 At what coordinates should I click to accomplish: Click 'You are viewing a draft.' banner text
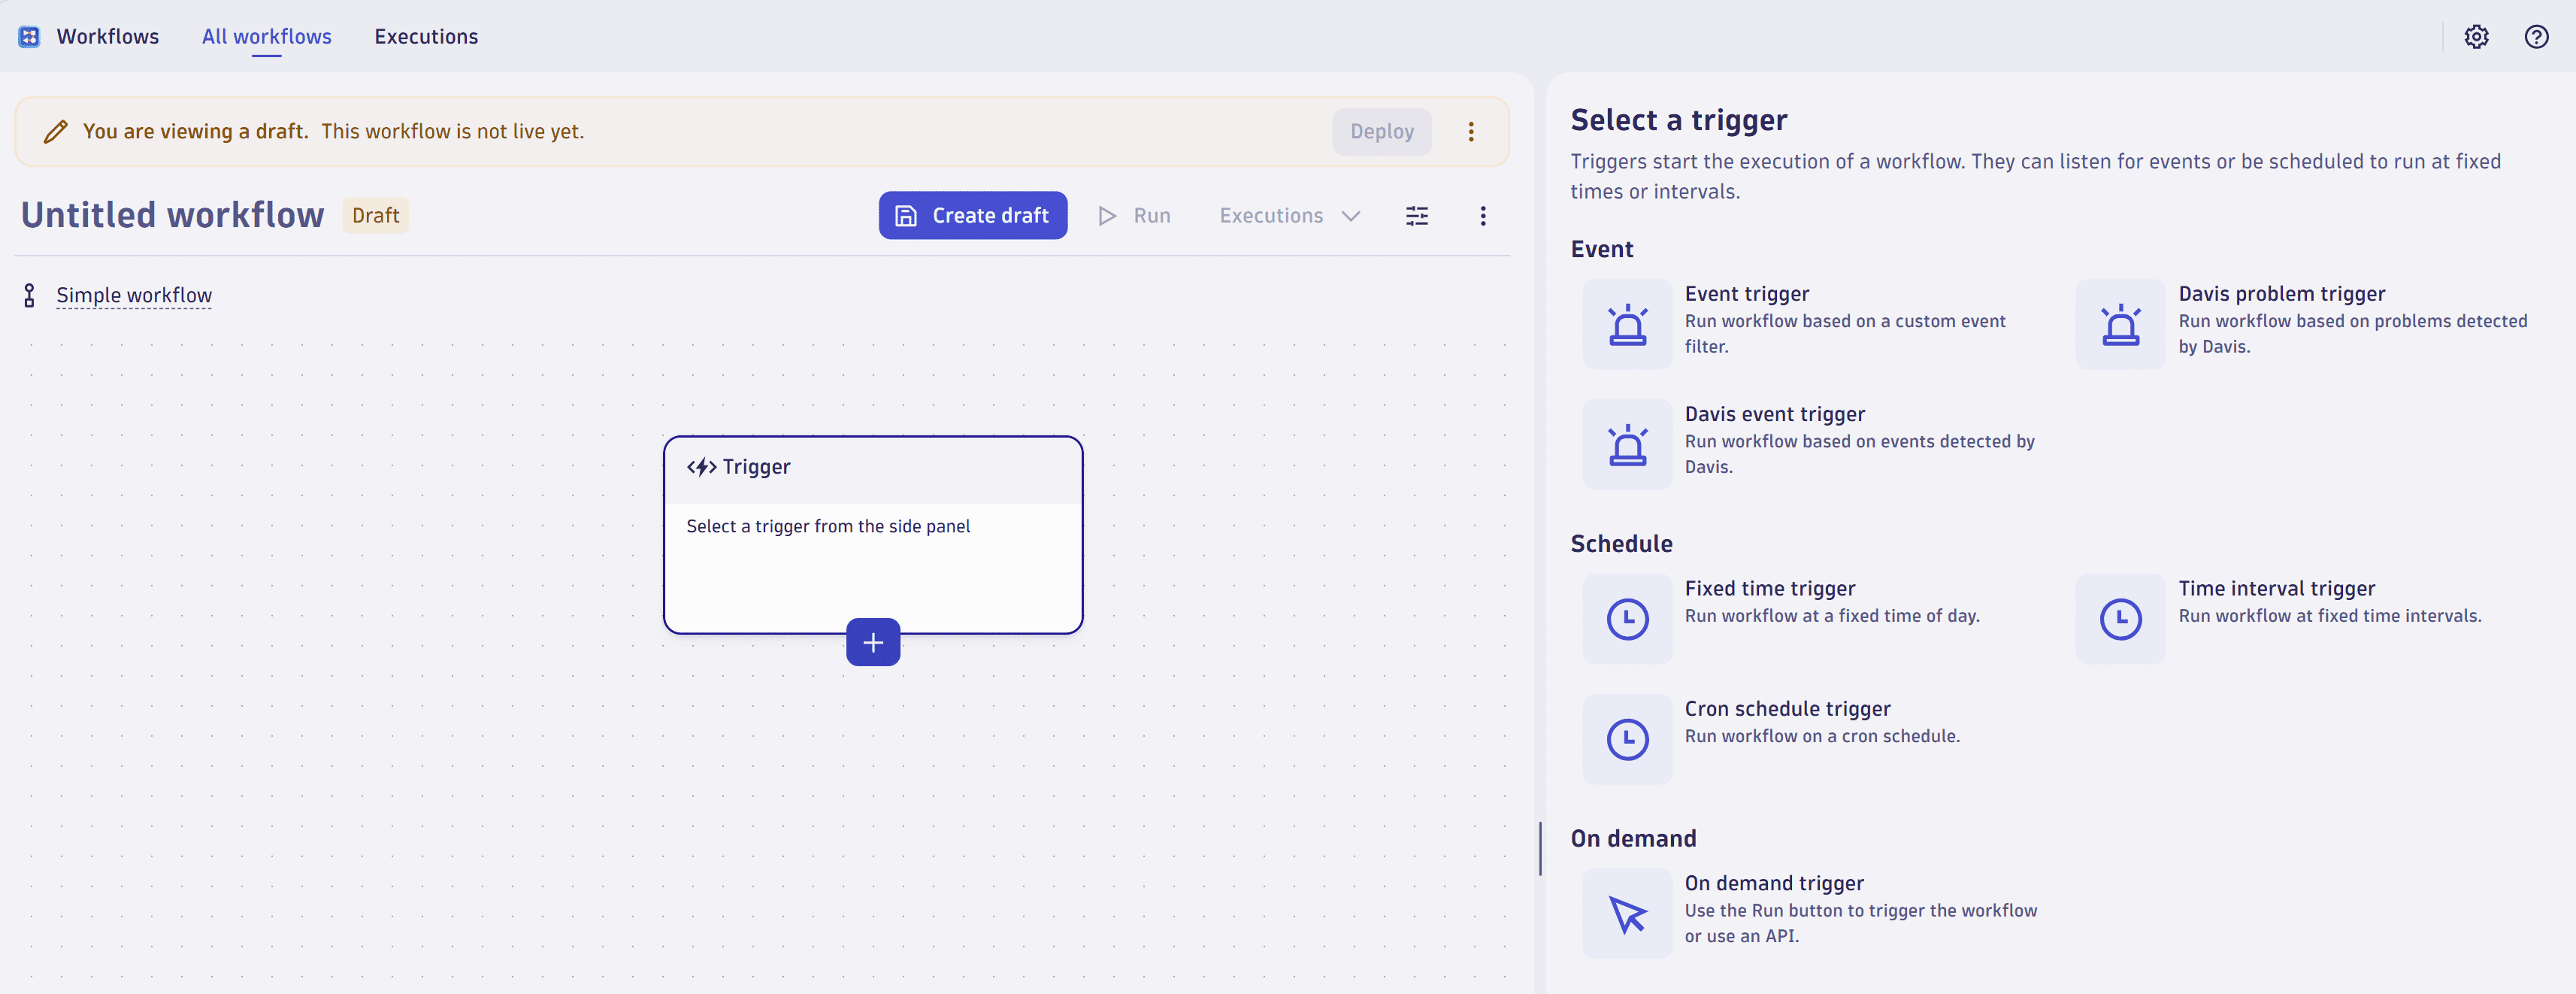[x=196, y=132]
